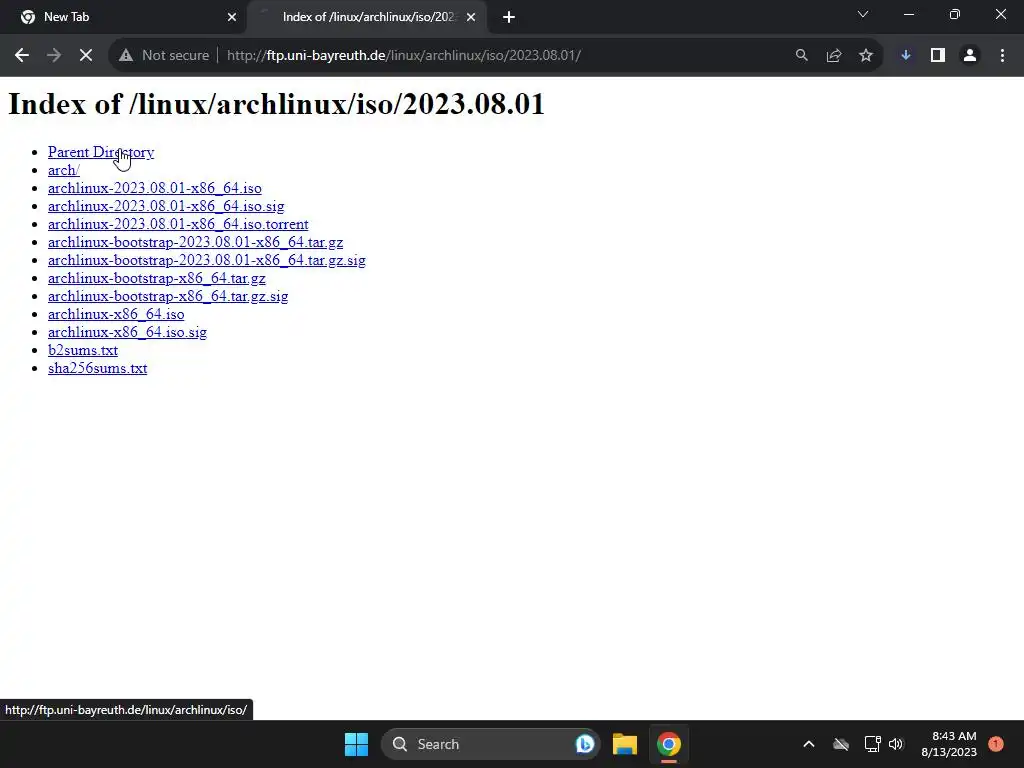Close the New Tab tab

coord(232,17)
